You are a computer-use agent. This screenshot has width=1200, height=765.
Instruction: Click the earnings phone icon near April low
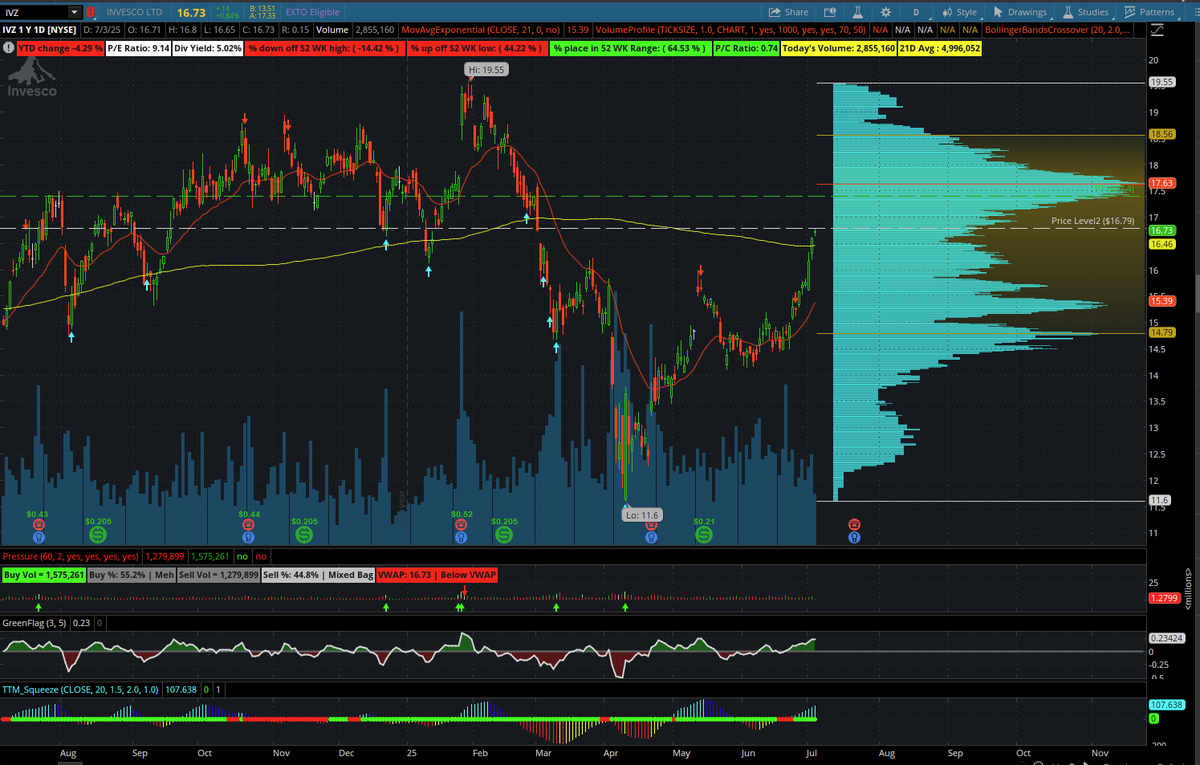tap(651, 524)
